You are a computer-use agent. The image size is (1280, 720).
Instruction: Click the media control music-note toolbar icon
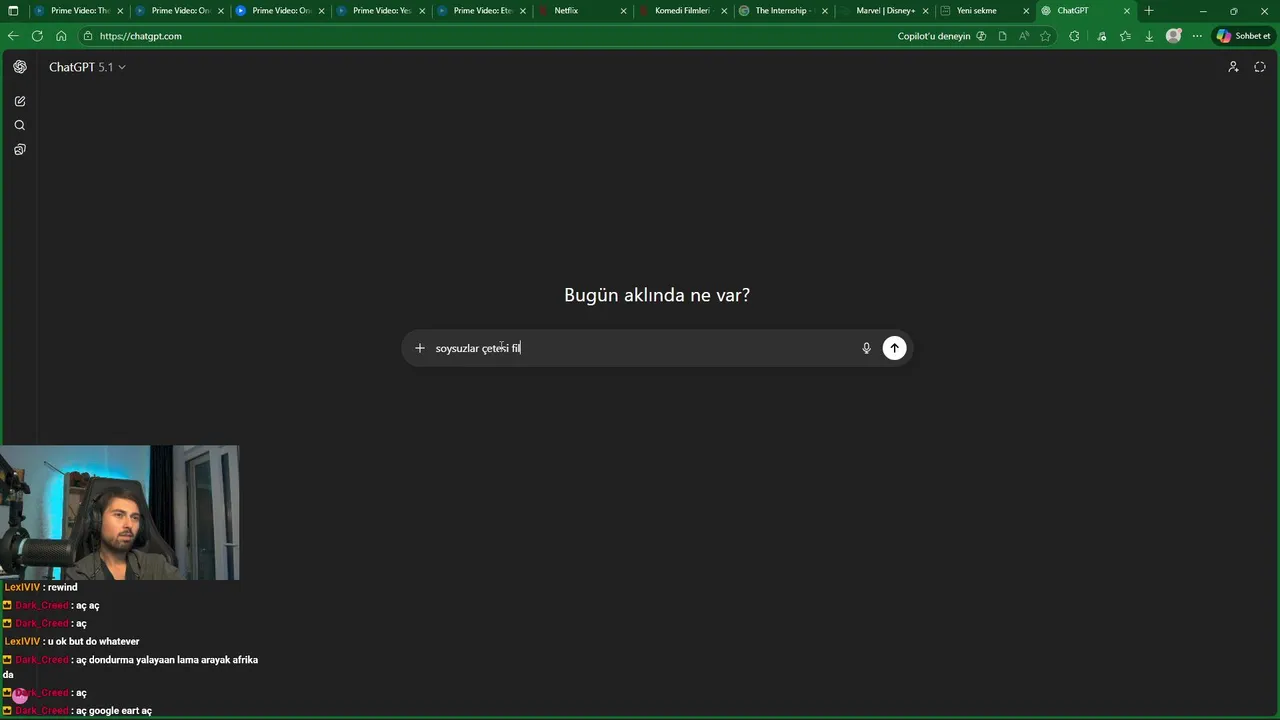pyautogui.click(x=1101, y=36)
